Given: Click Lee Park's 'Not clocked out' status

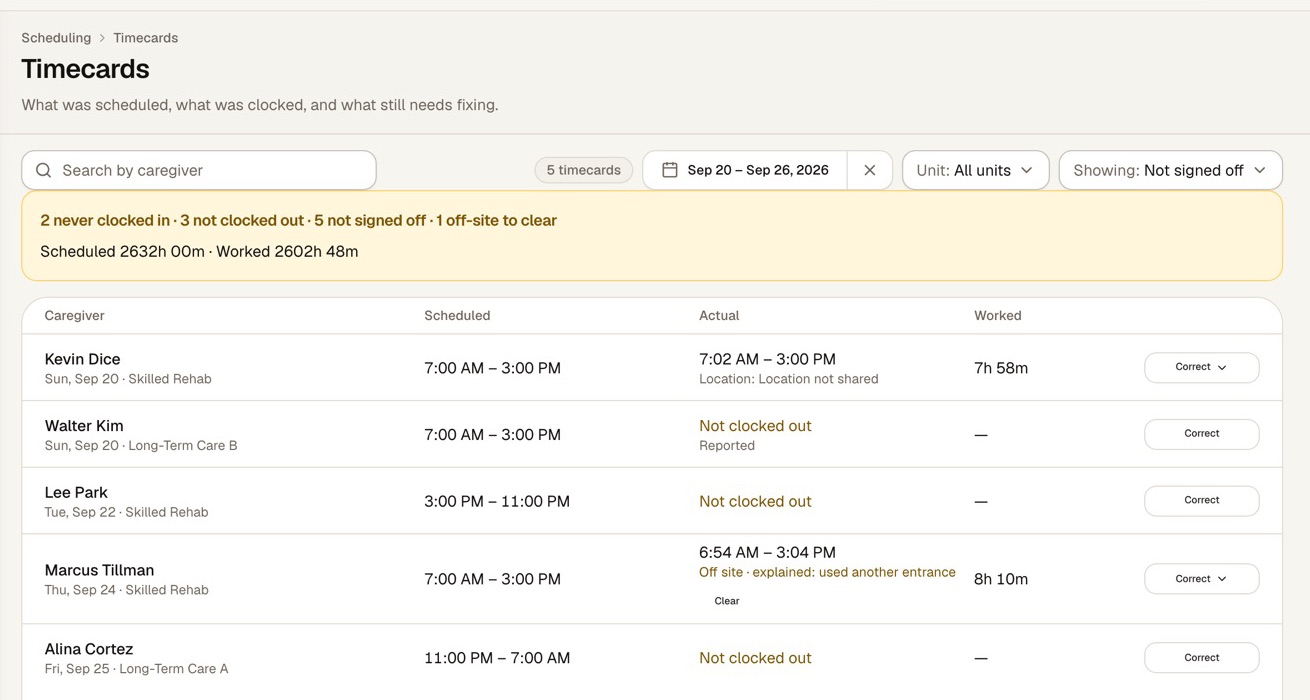Looking at the screenshot, I should tap(755, 501).
